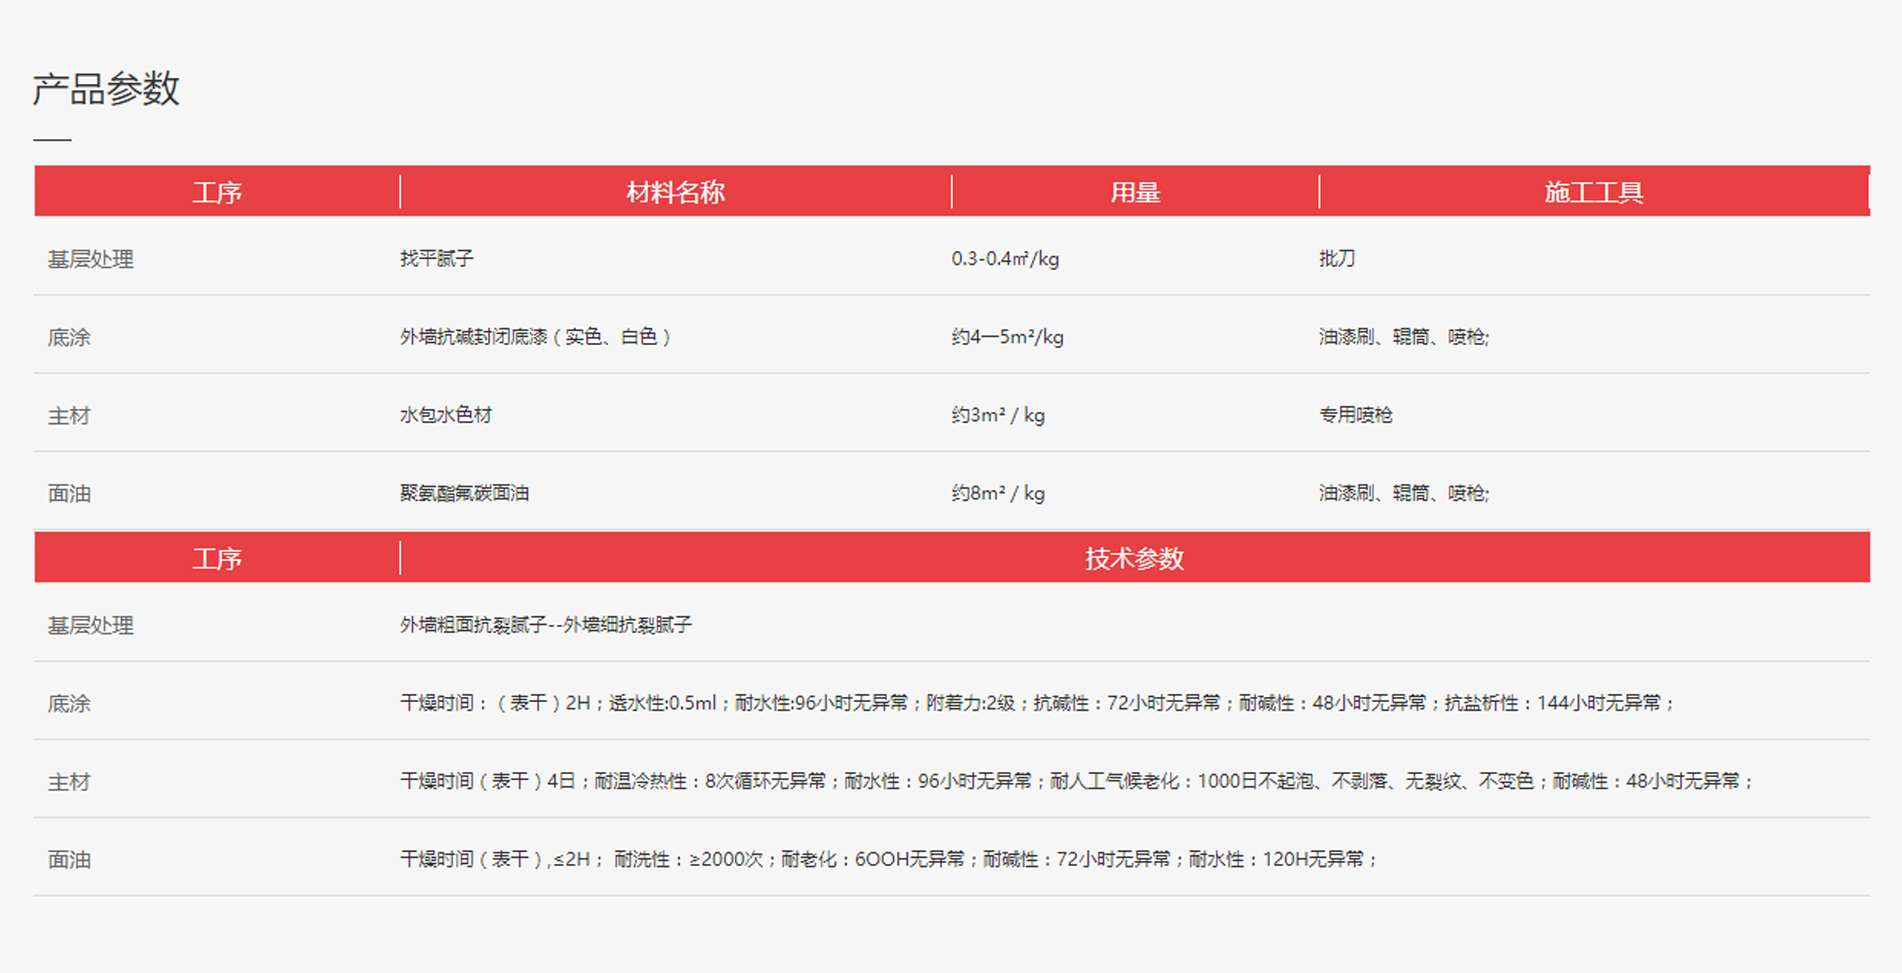Viewport: 1902px width, 973px height.
Task: Select the 找平腻子 material cell
Action: [x=437, y=259]
